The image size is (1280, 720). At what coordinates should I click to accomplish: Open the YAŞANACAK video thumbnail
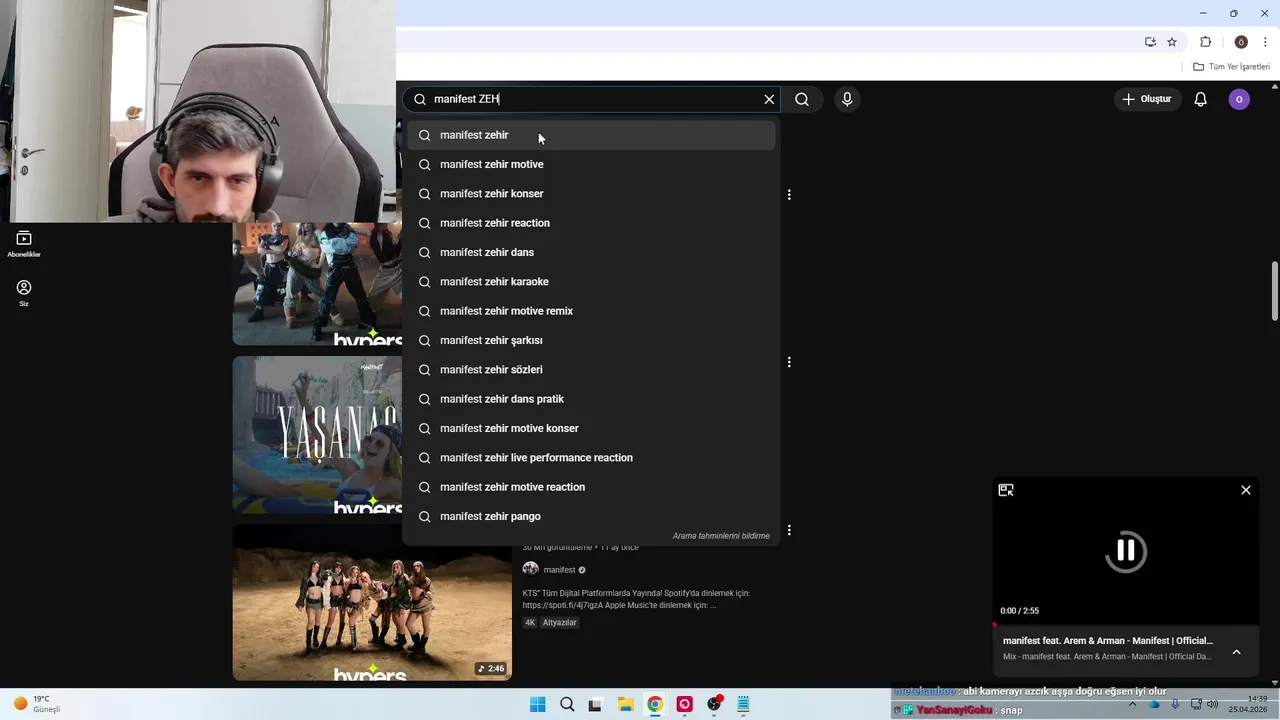tap(317, 434)
